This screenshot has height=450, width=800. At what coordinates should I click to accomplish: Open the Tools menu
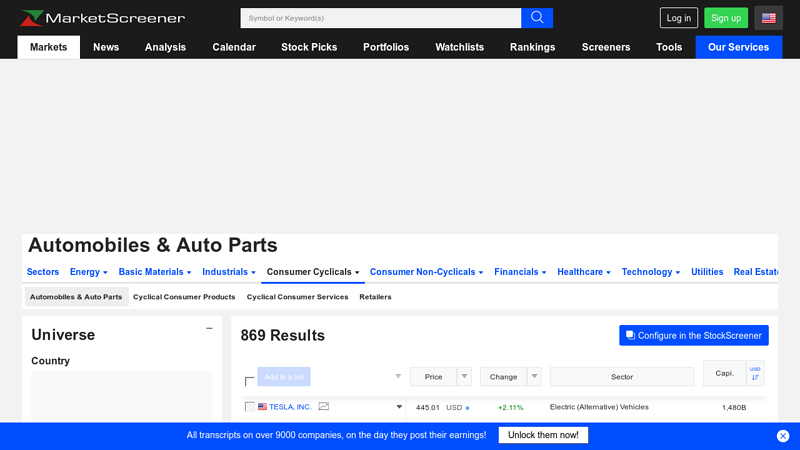pyautogui.click(x=669, y=47)
